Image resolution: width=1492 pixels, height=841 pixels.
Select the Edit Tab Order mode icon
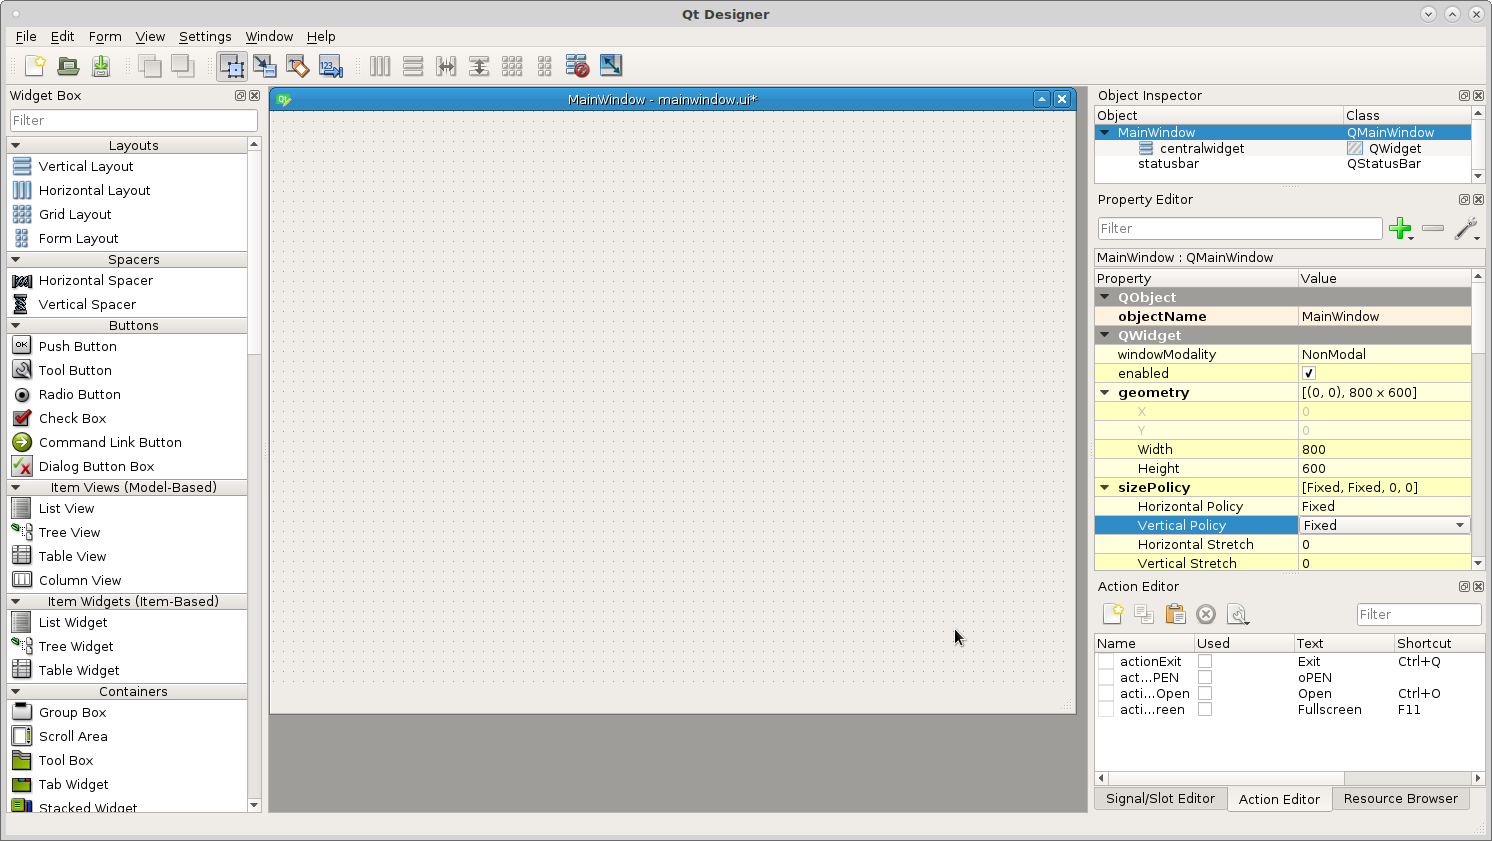(331, 66)
